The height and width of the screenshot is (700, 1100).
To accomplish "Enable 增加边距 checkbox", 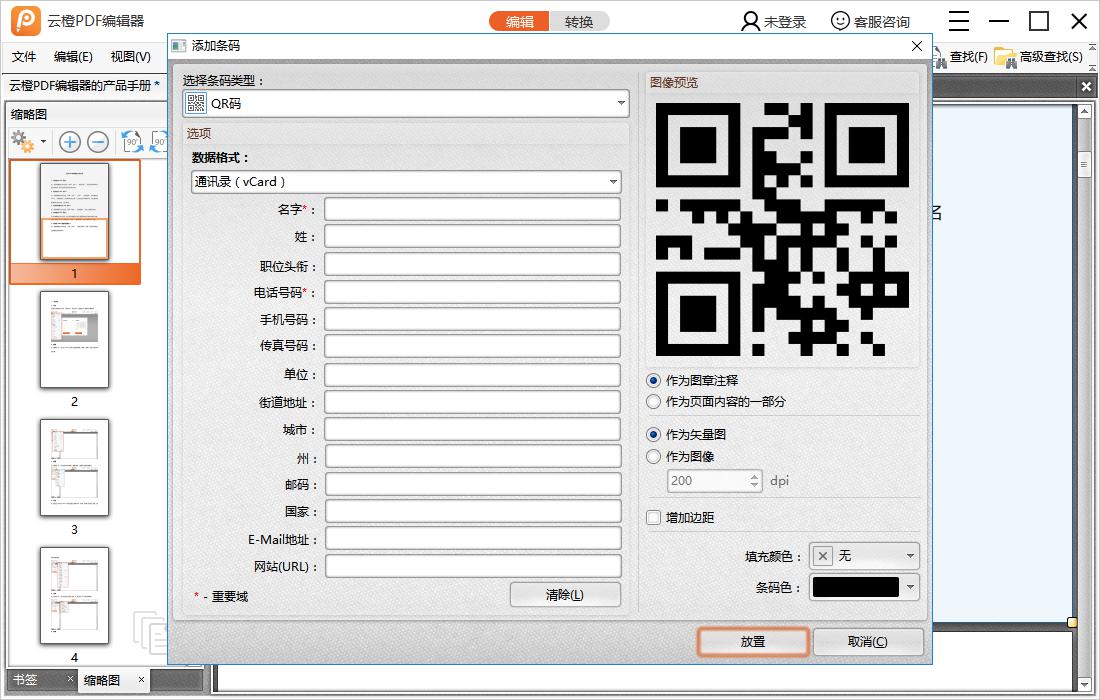I will pyautogui.click(x=653, y=517).
